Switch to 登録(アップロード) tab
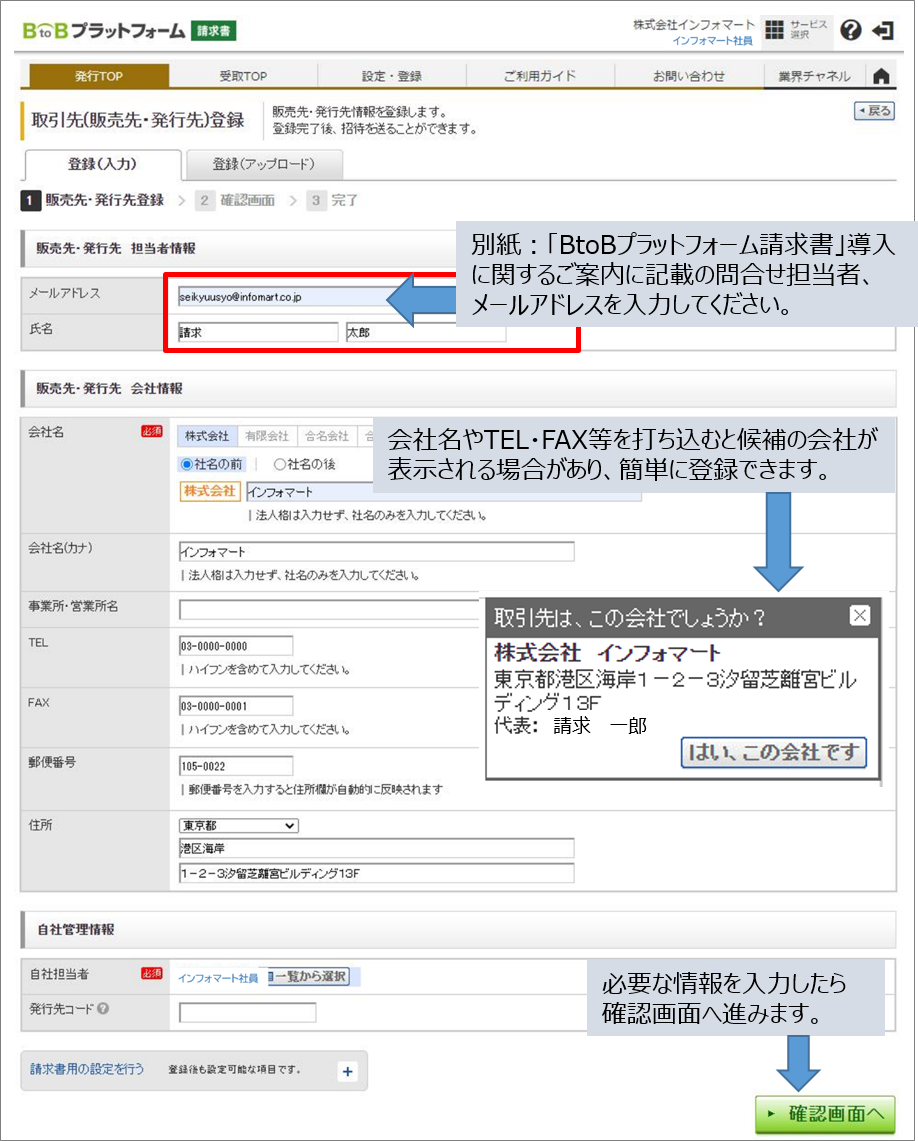918x1141 pixels. [x=264, y=164]
